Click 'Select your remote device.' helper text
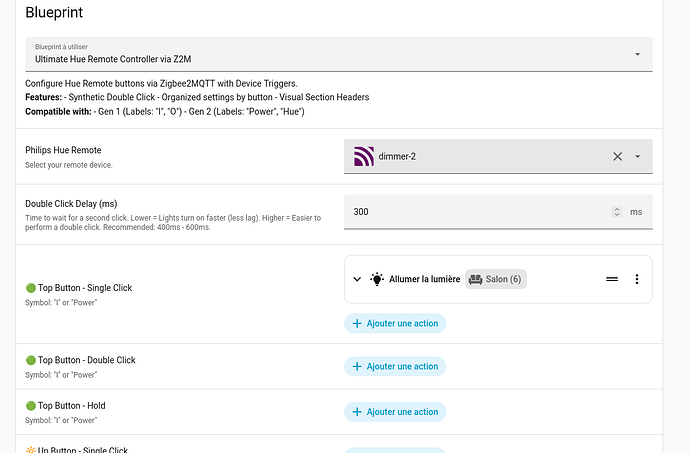690x453 pixels. [x=69, y=165]
